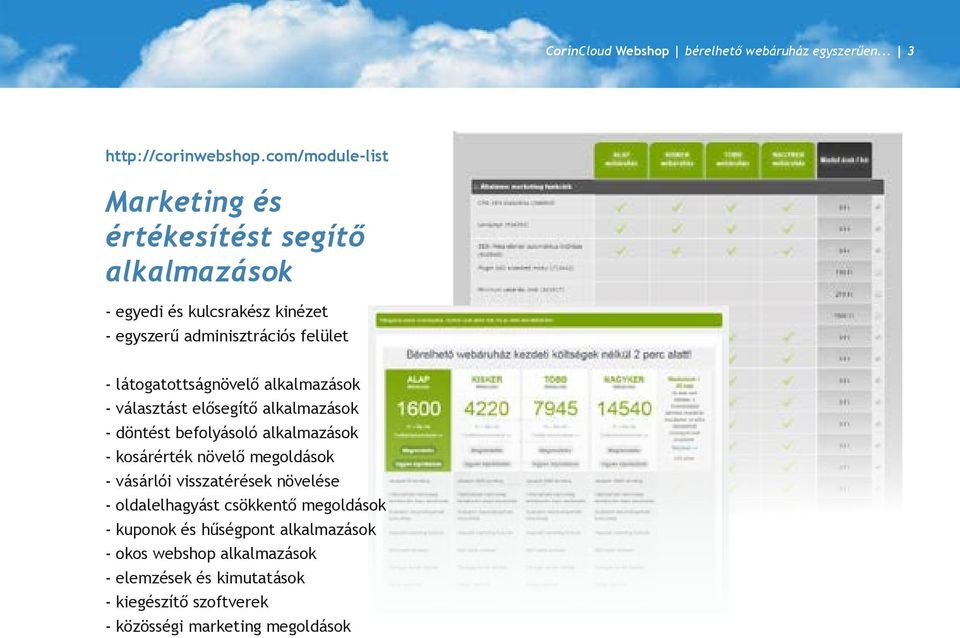The height and width of the screenshot is (638, 960).
Task: Click the 'egyszerű adminisztrációs felület' bullet
Action: pyautogui.click(x=227, y=336)
